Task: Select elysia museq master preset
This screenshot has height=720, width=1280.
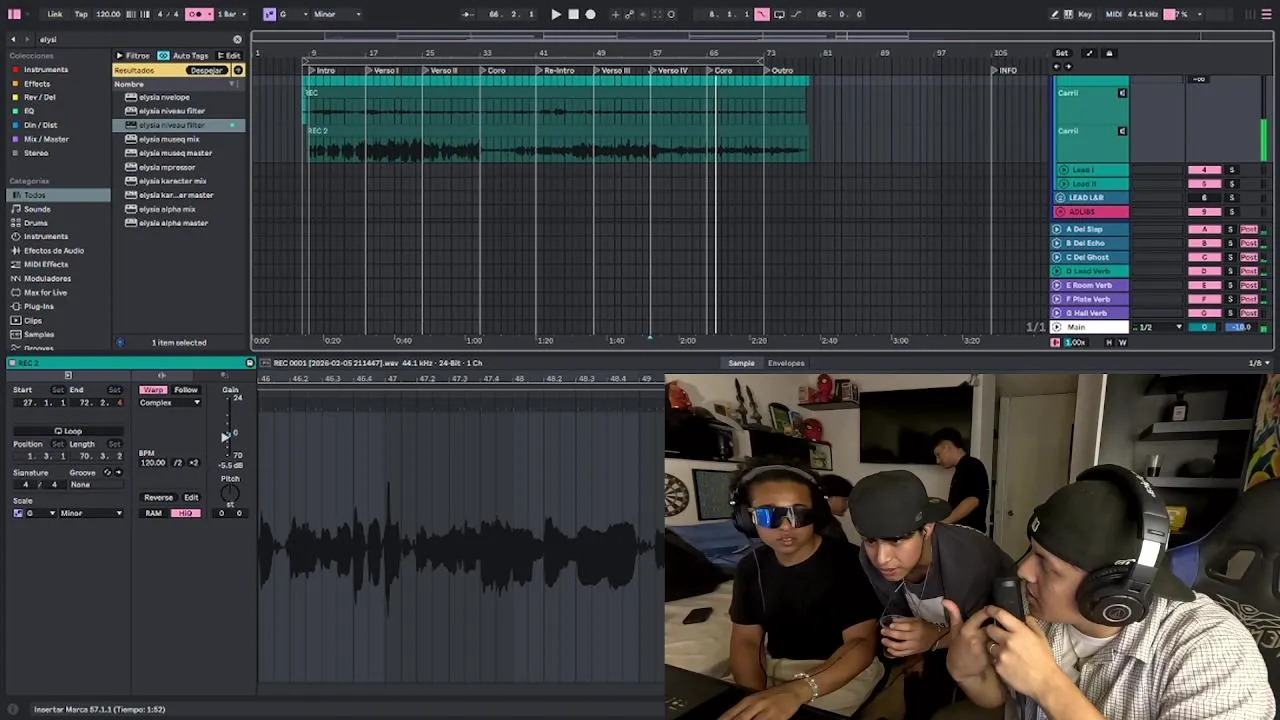Action: (175, 153)
